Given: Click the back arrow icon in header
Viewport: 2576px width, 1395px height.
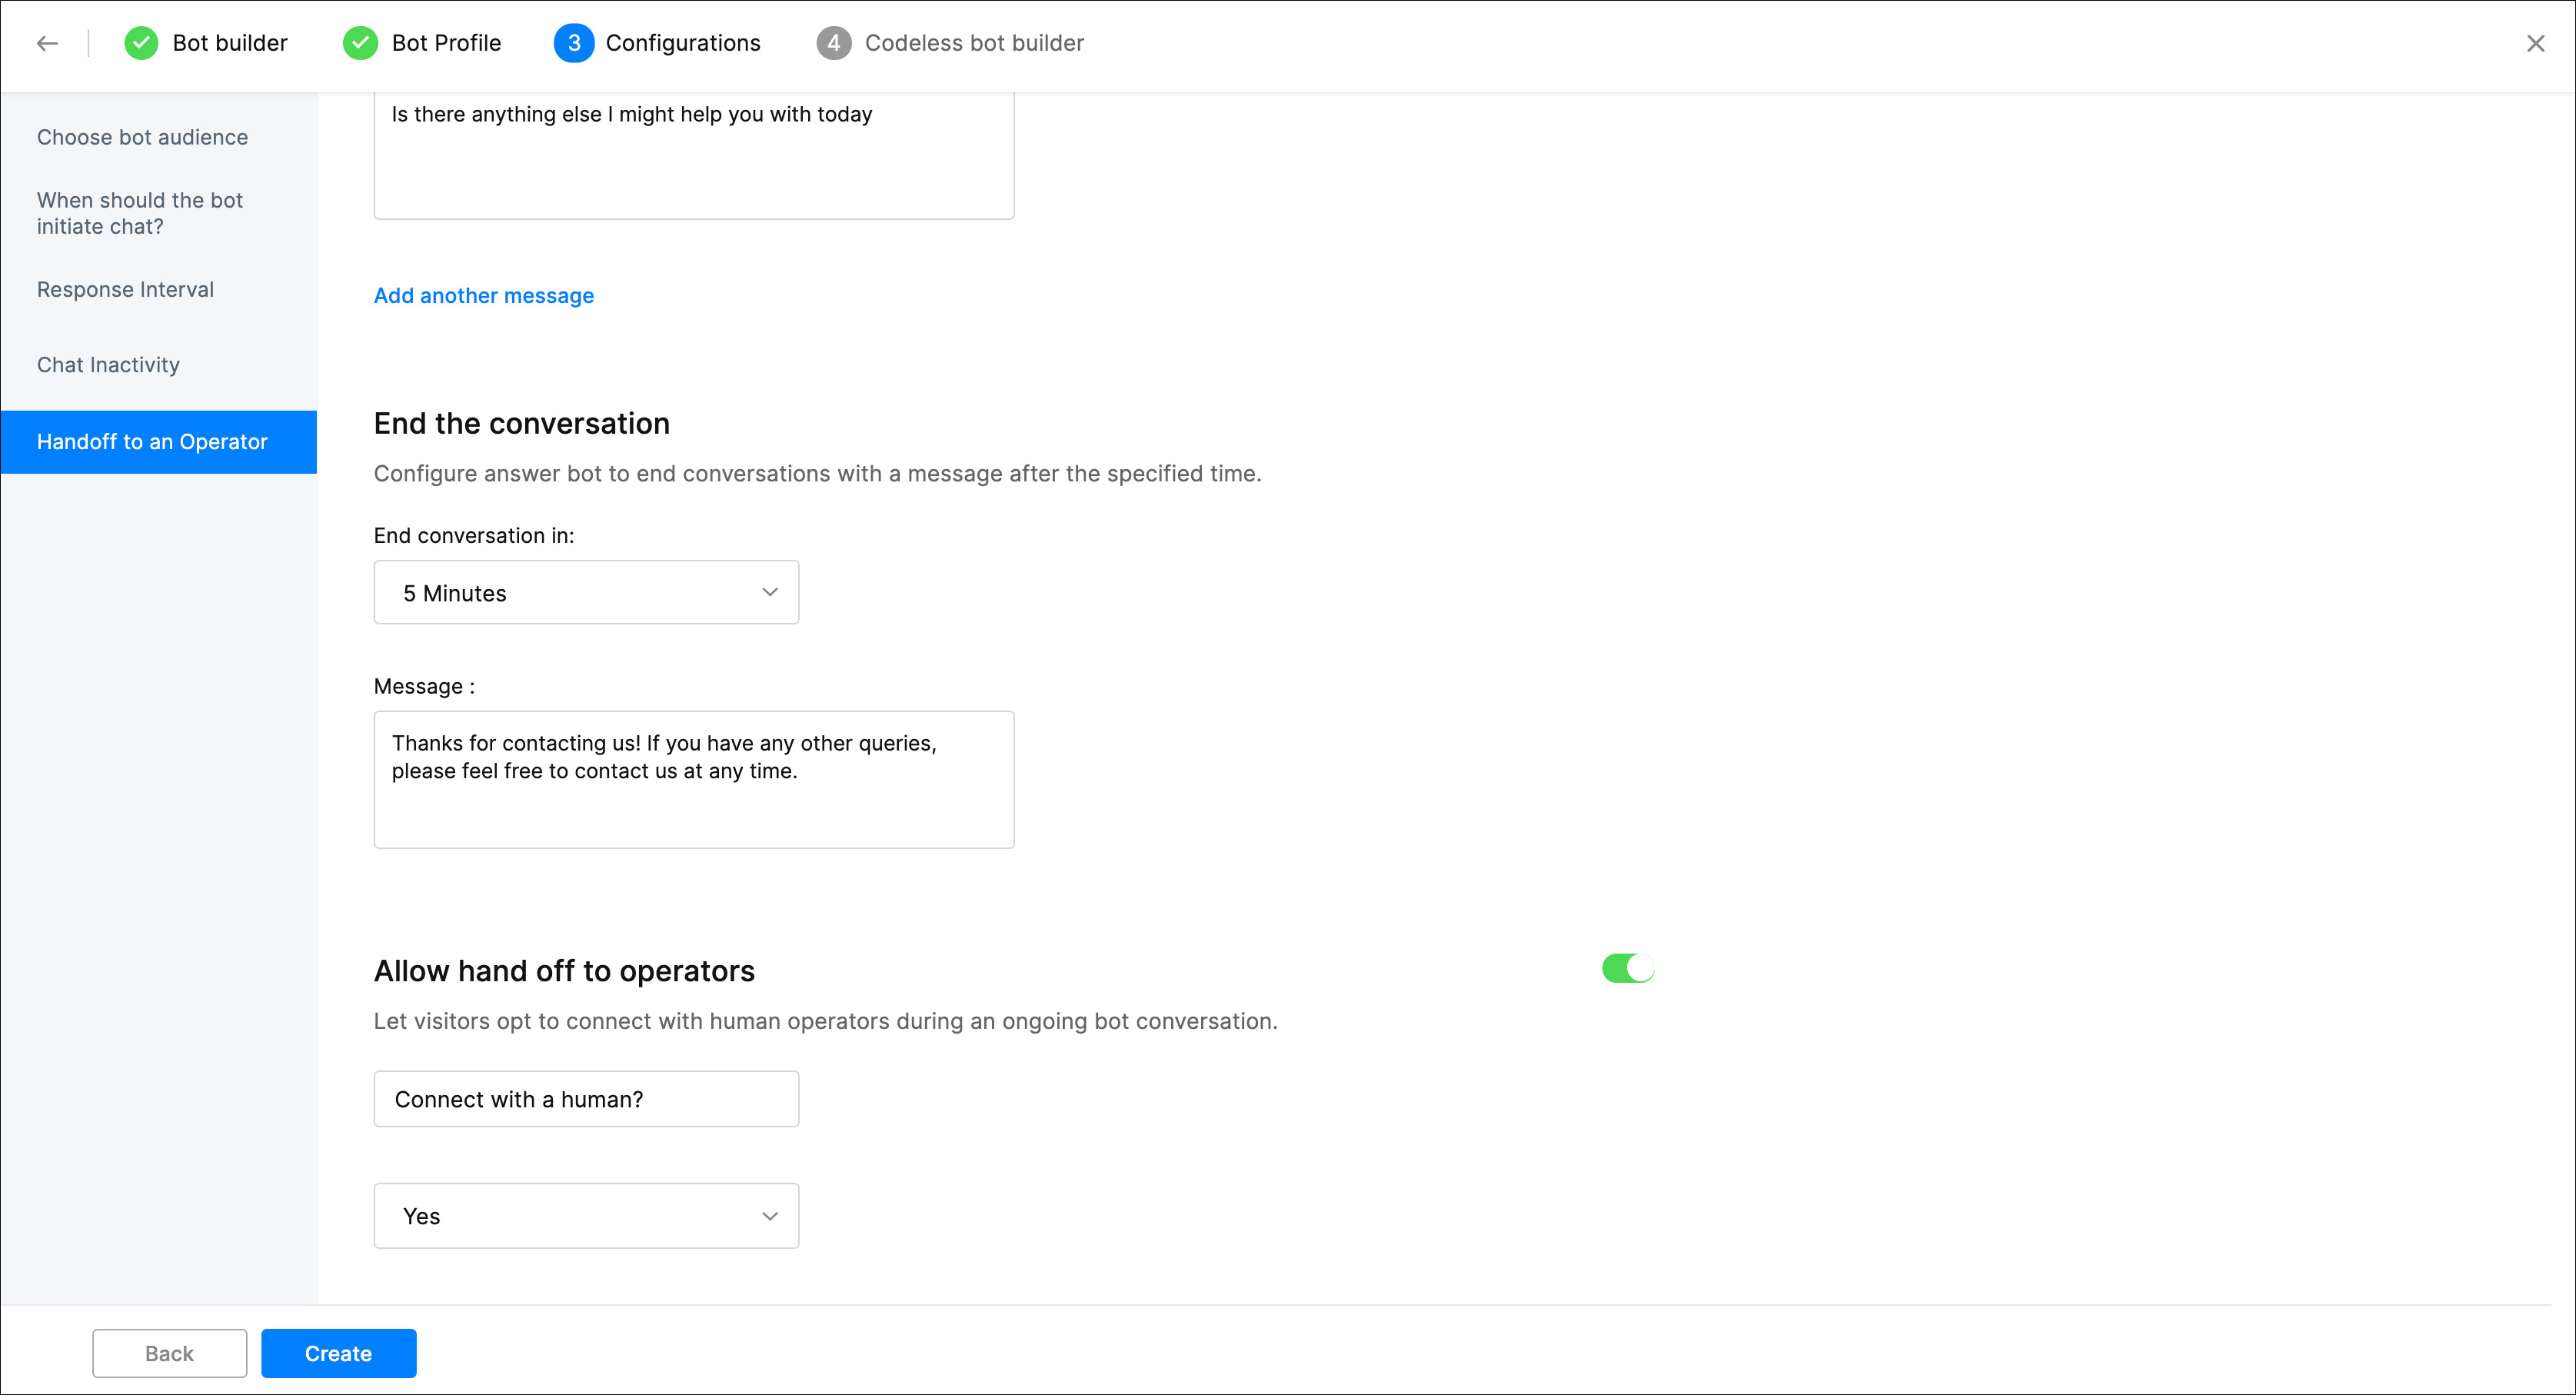Looking at the screenshot, I should click(x=47, y=43).
